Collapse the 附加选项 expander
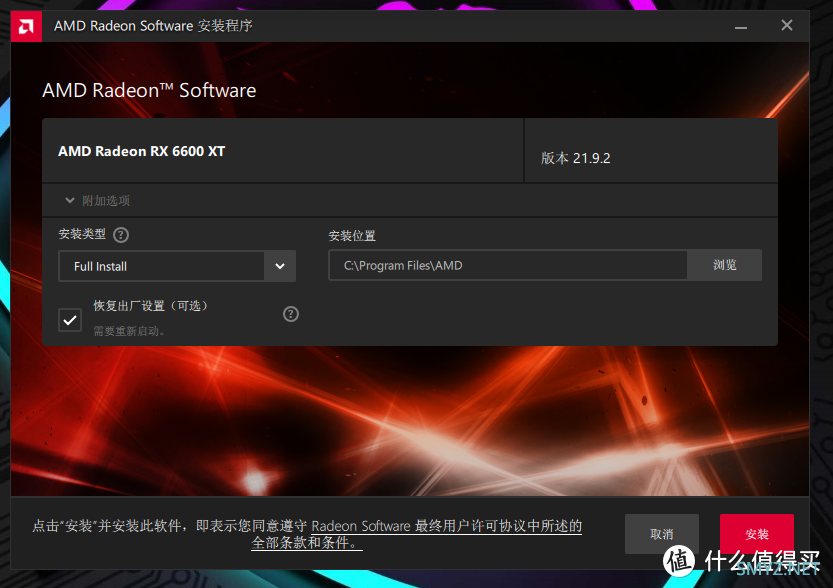Image resolution: width=833 pixels, height=588 pixels. tap(70, 200)
